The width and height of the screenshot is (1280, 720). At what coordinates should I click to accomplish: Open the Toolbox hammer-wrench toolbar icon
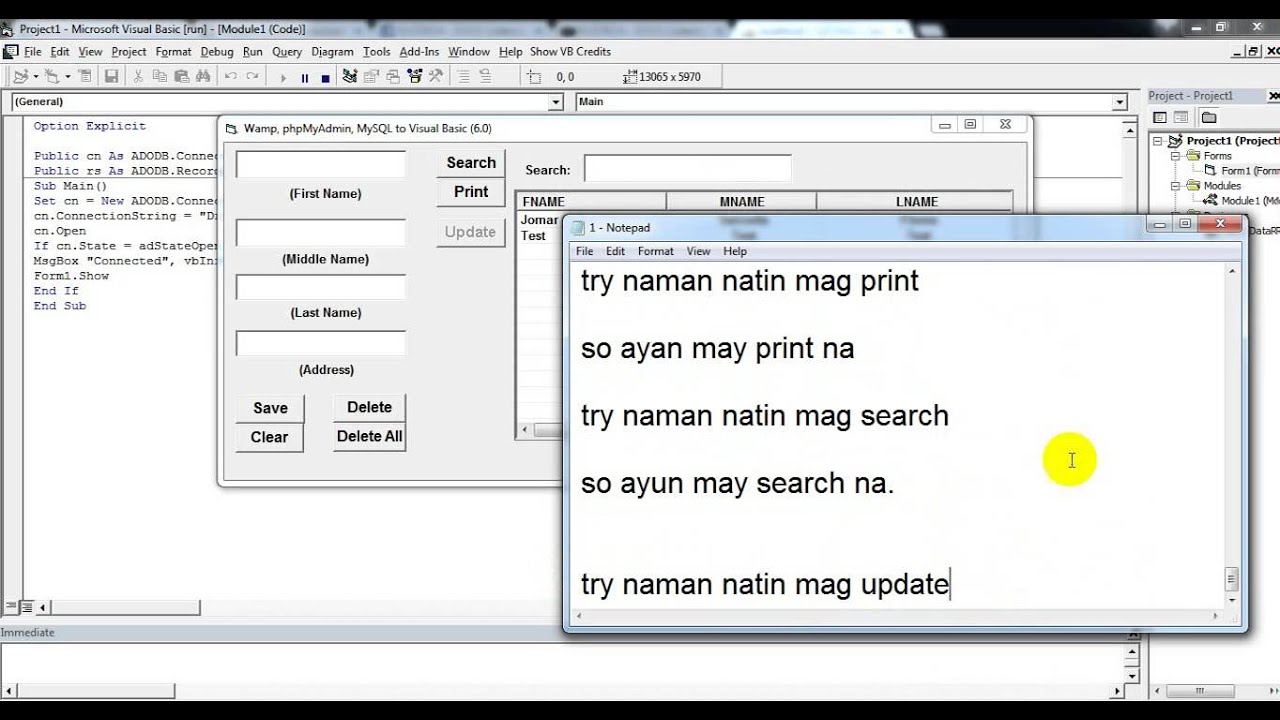pyautogui.click(x=436, y=76)
